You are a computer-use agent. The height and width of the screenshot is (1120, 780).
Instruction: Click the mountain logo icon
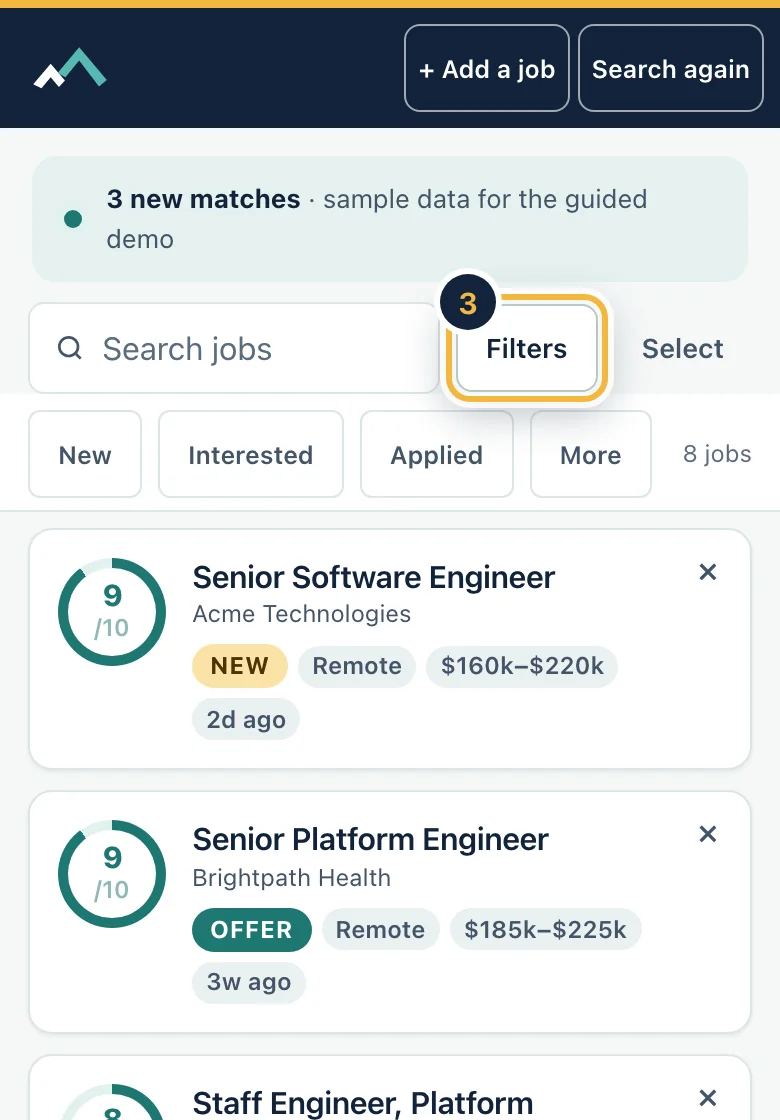coord(70,69)
